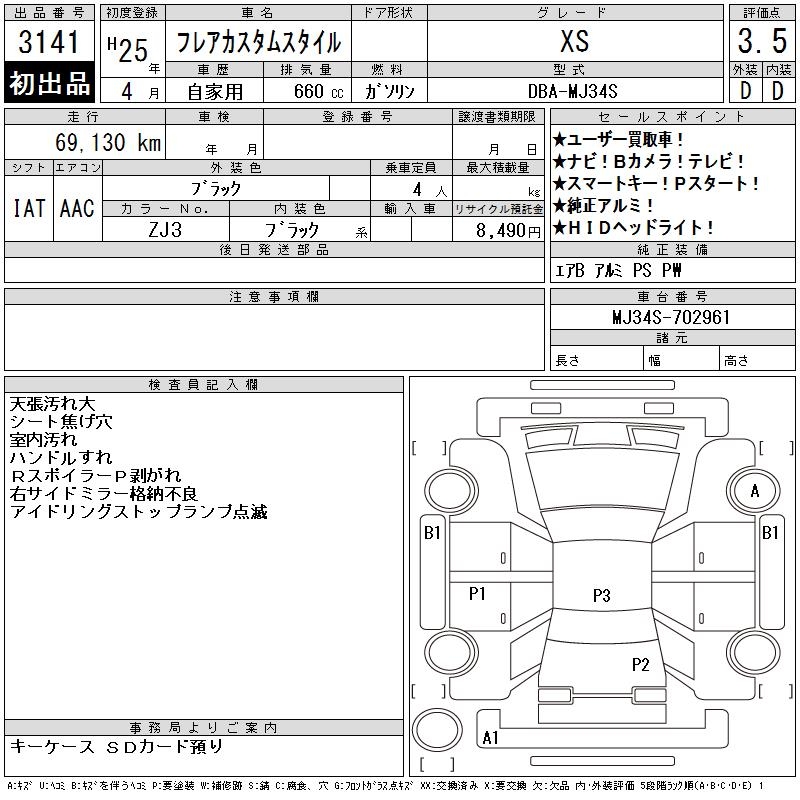Click the model code DBA-MJ34S

tap(572, 91)
